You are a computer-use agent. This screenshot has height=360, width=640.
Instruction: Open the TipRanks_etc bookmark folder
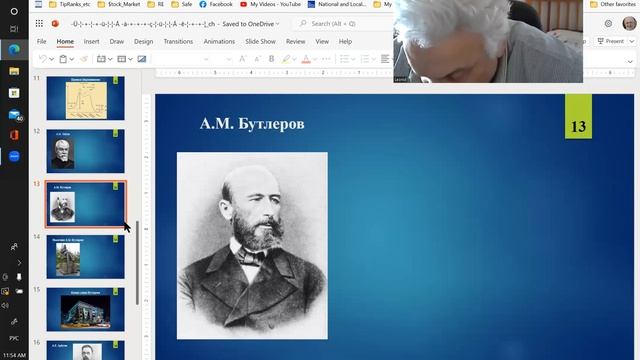coord(70,4)
